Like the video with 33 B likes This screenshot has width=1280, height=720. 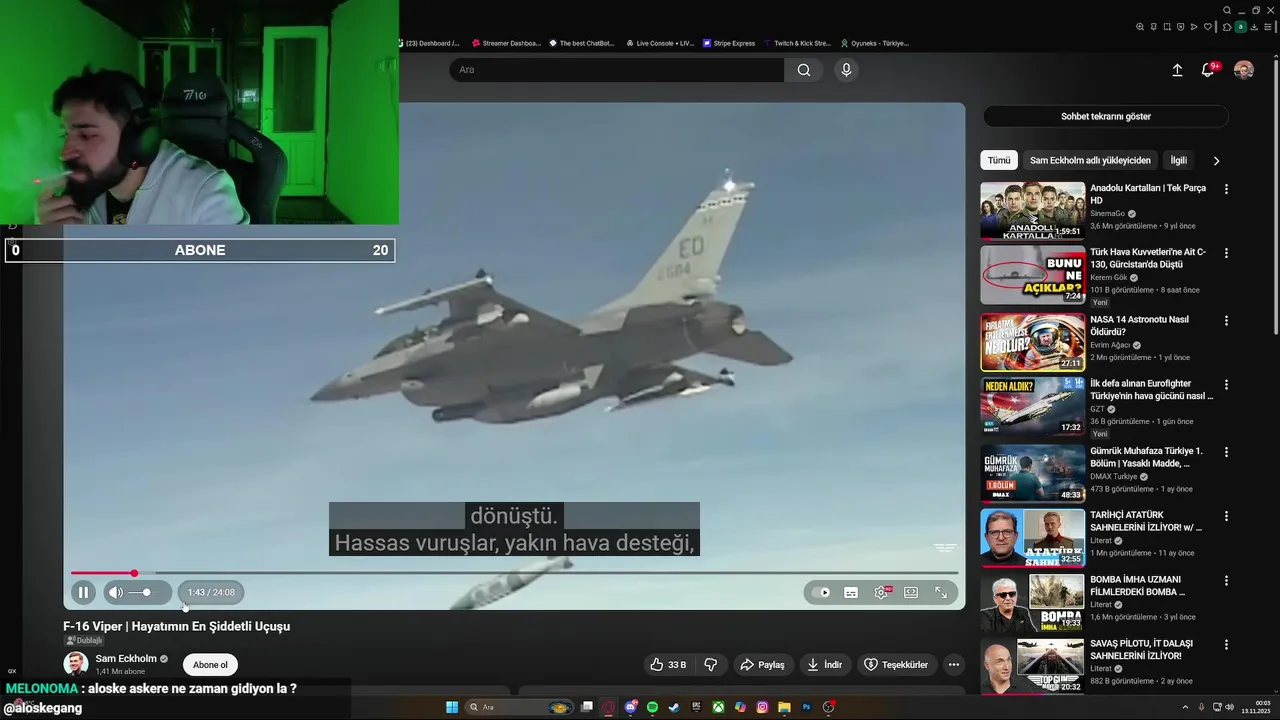(x=668, y=664)
